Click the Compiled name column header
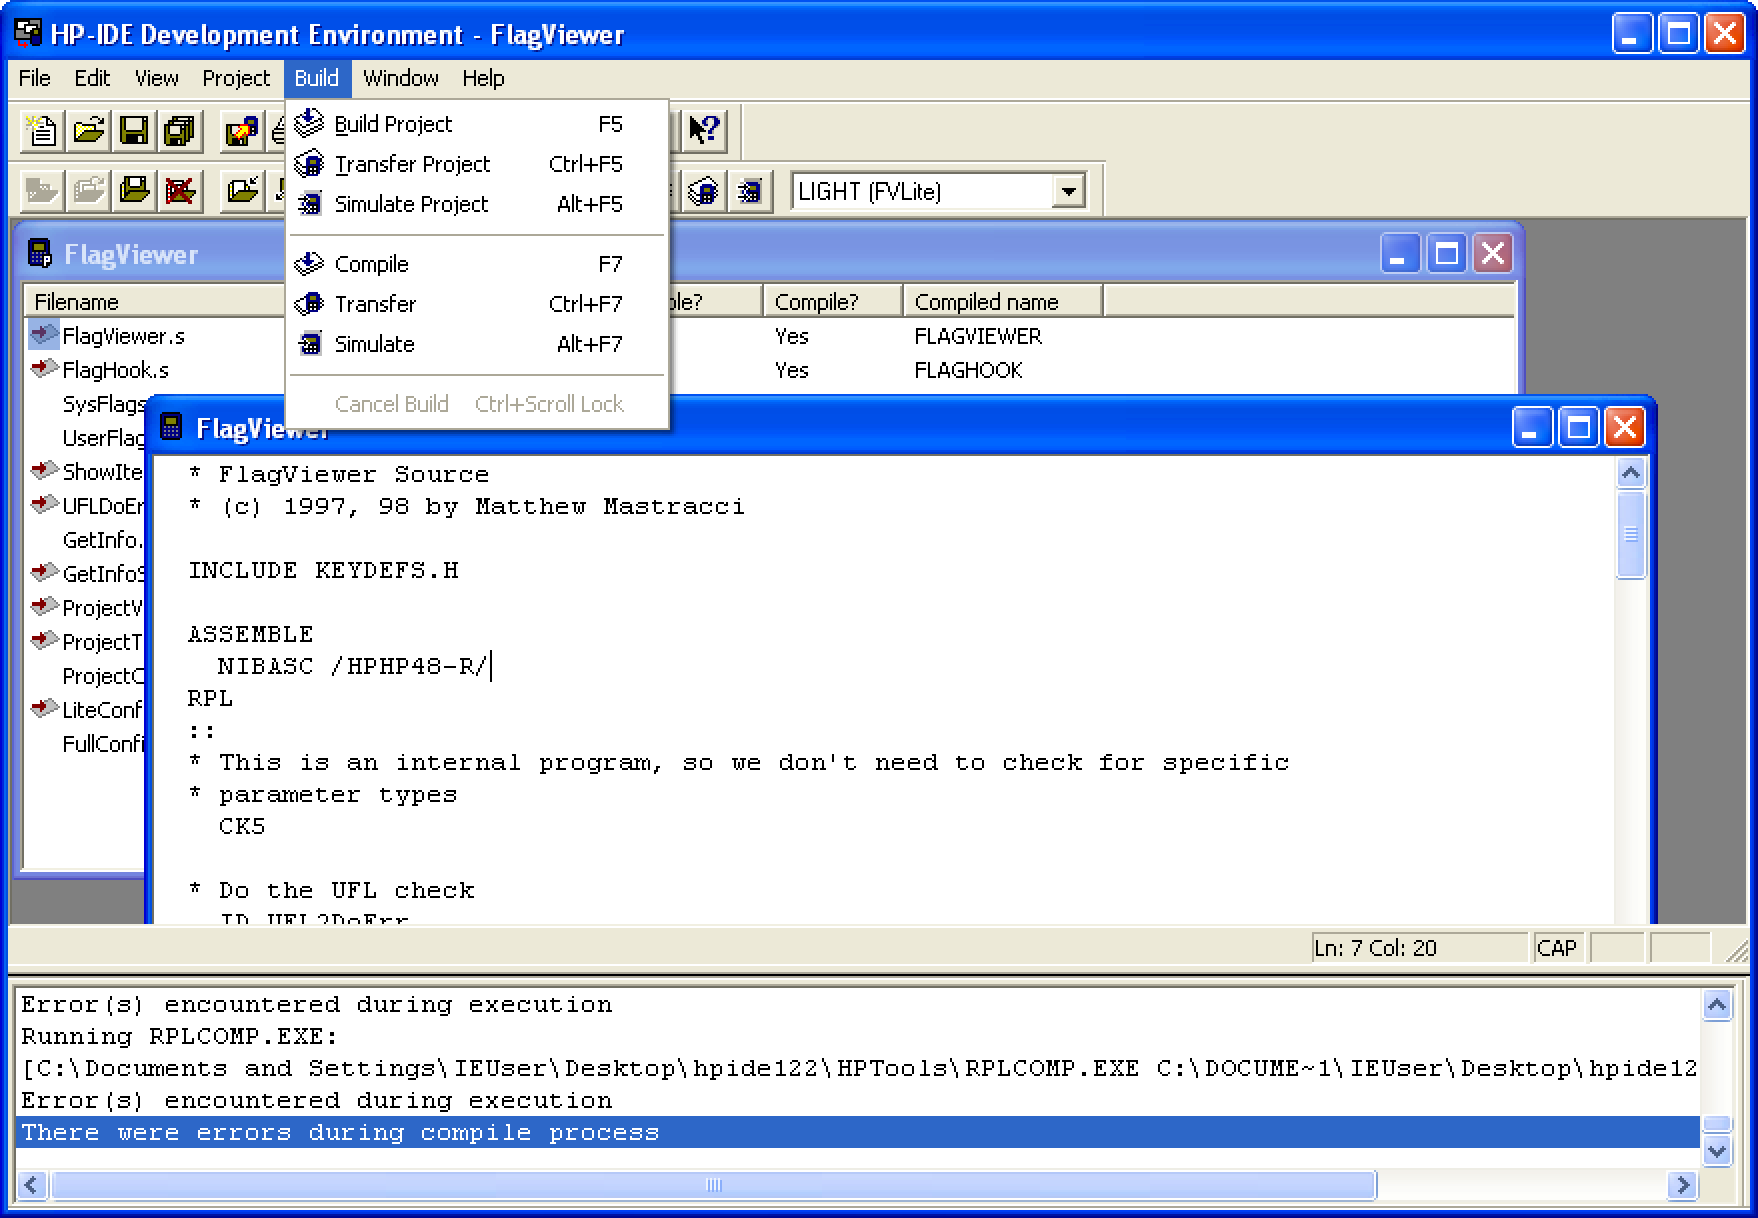 tap(1003, 301)
